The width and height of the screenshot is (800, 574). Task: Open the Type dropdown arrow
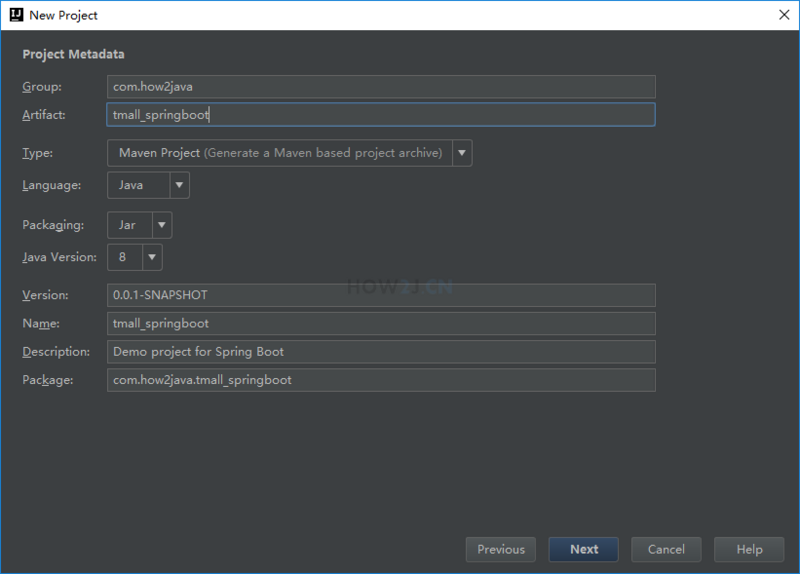462,153
